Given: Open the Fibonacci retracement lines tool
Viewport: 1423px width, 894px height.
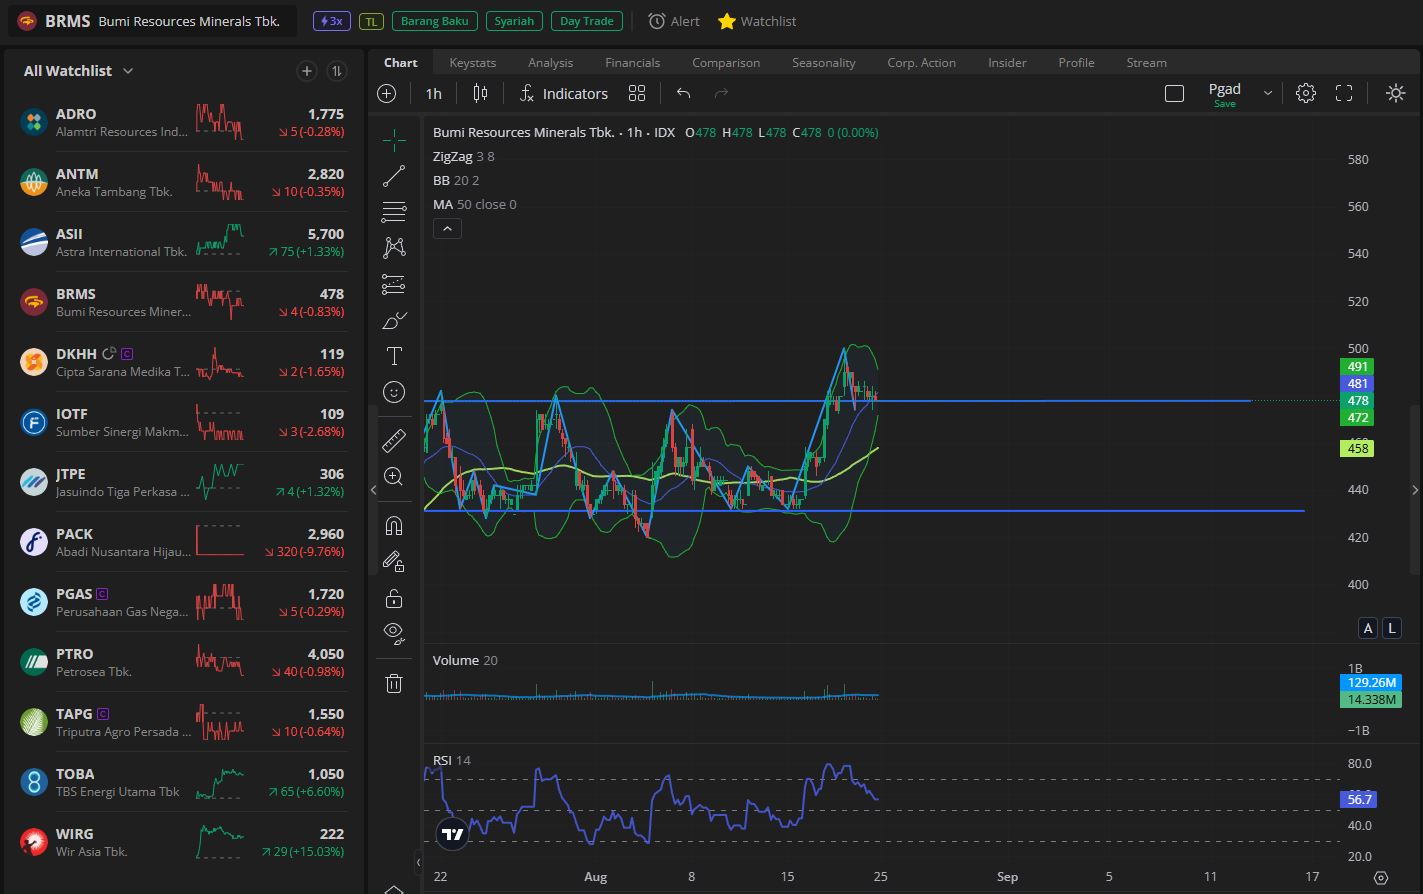Looking at the screenshot, I should (394, 212).
